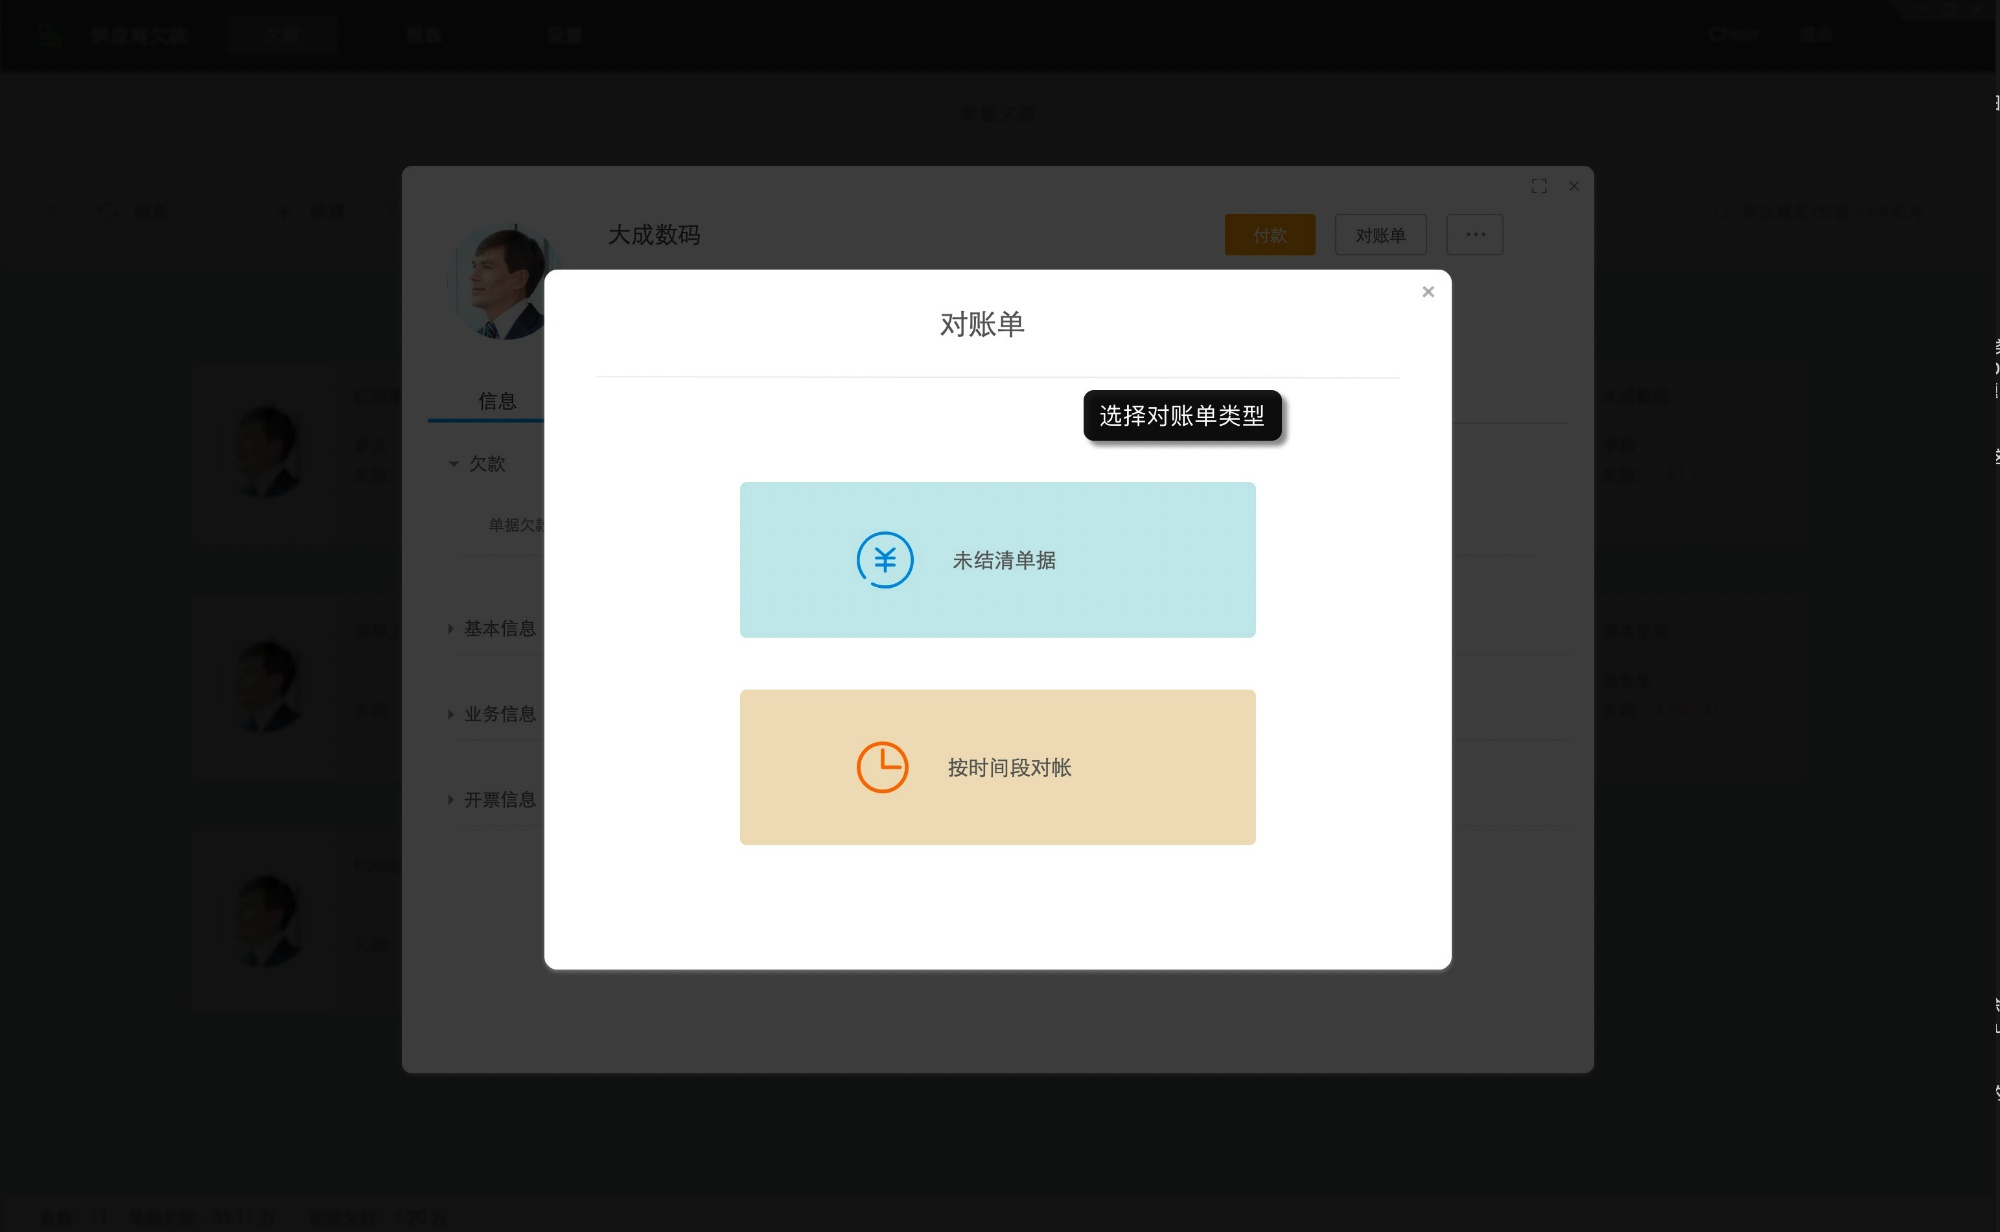Close the 对账单 popup with its X

pyautogui.click(x=1428, y=291)
